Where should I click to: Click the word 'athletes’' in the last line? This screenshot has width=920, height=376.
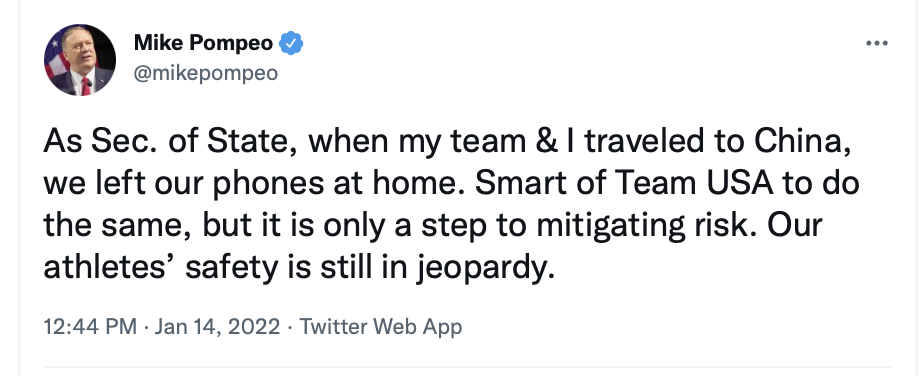(109, 268)
